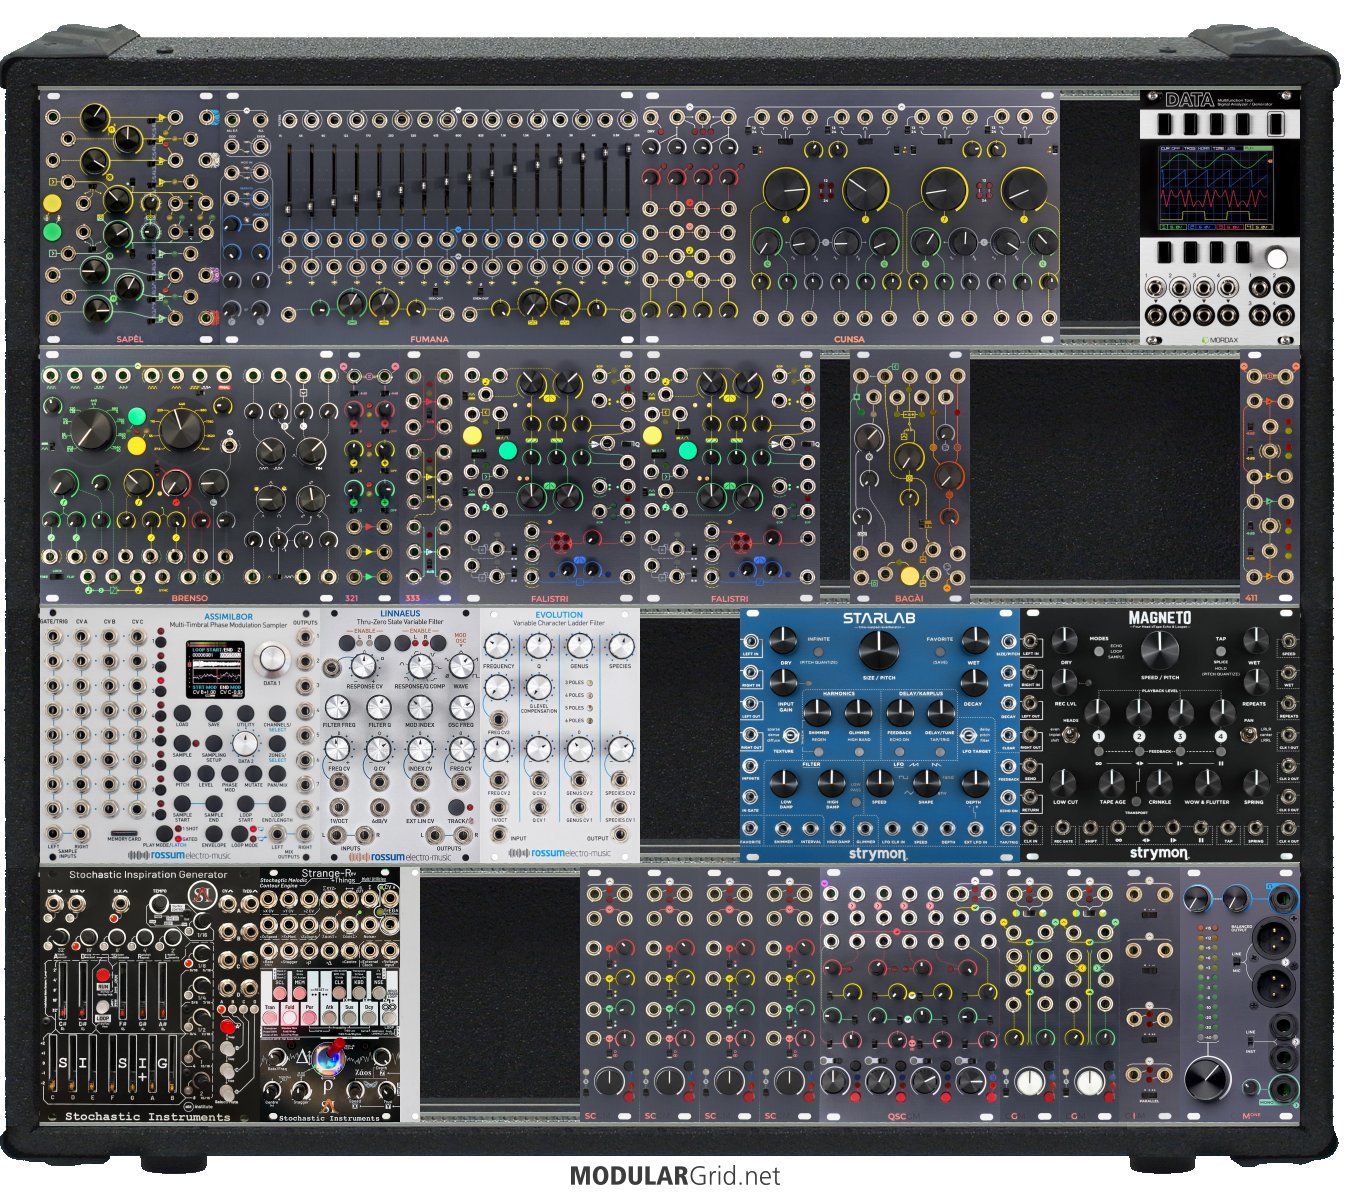1351x1197 pixels.
Task: Select the FUMANA filter bank module
Action: tap(430, 218)
